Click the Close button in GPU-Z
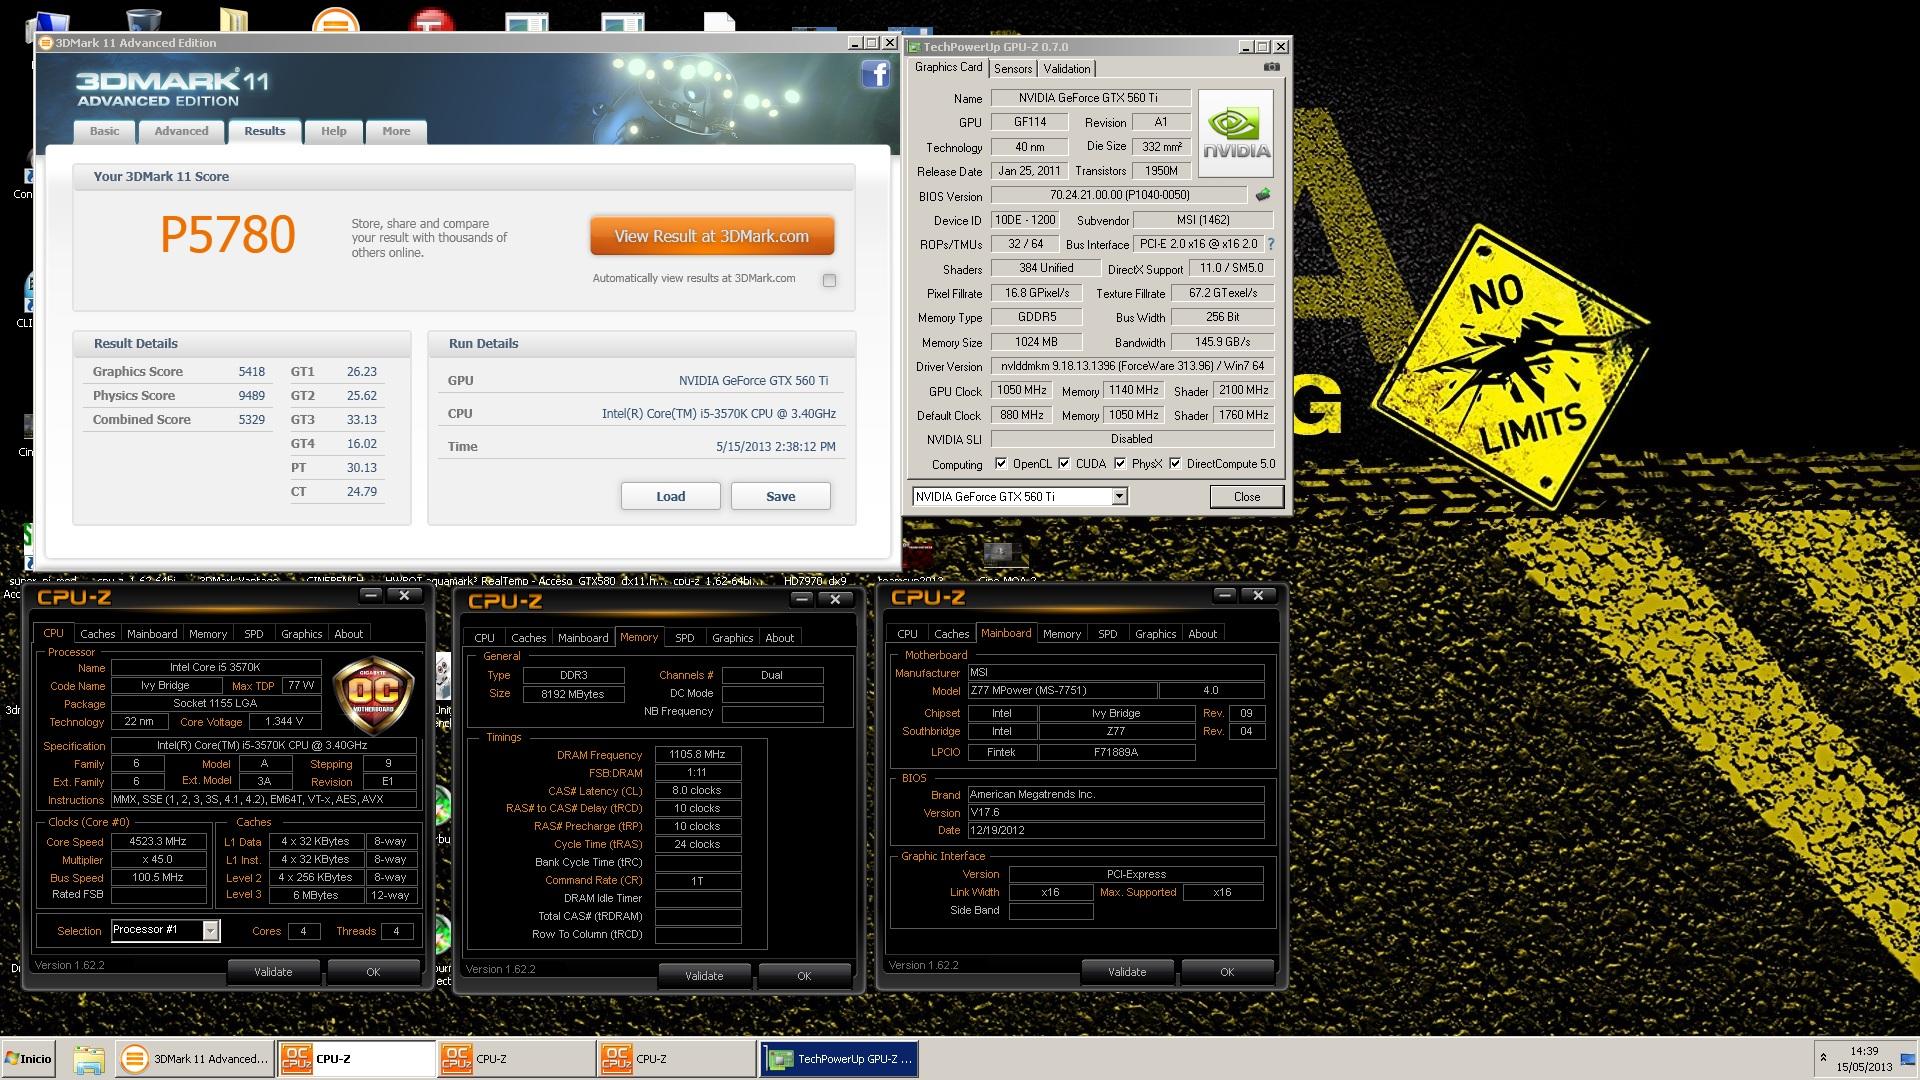This screenshot has height=1080, width=1920. [x=1247, y=497]
